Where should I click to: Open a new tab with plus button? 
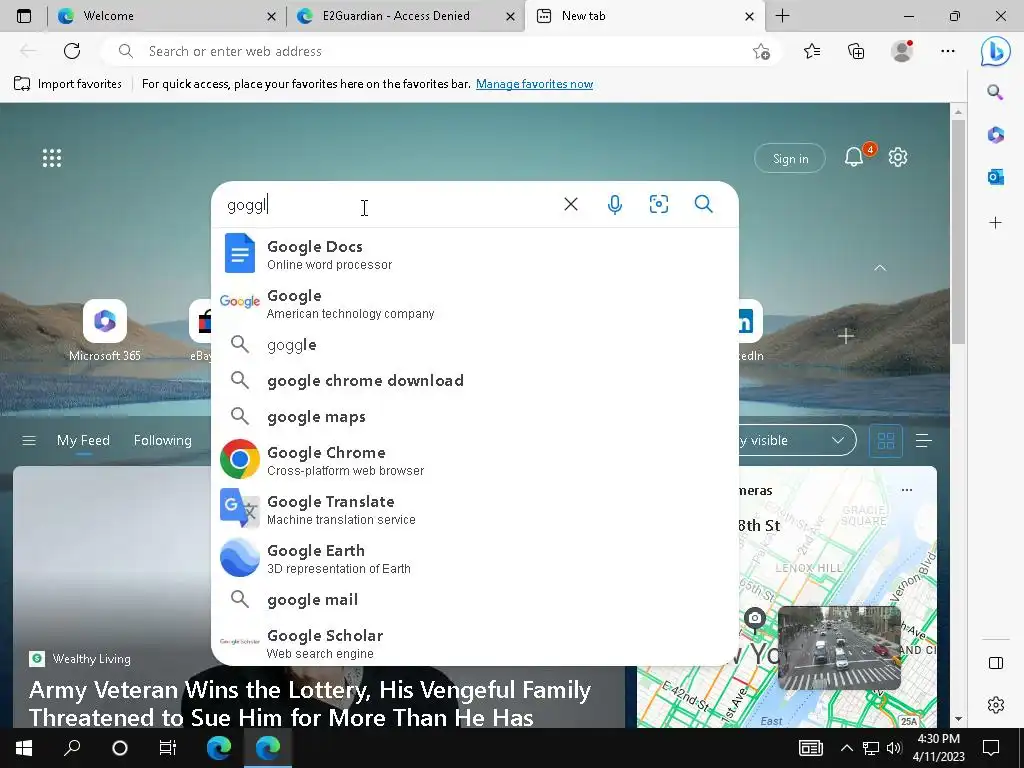point(782,16)
